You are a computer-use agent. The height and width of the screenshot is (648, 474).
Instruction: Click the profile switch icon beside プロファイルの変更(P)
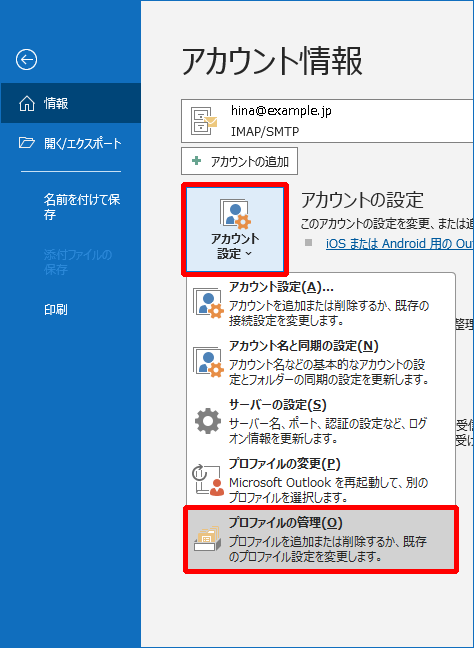click(x=208, y=480)
